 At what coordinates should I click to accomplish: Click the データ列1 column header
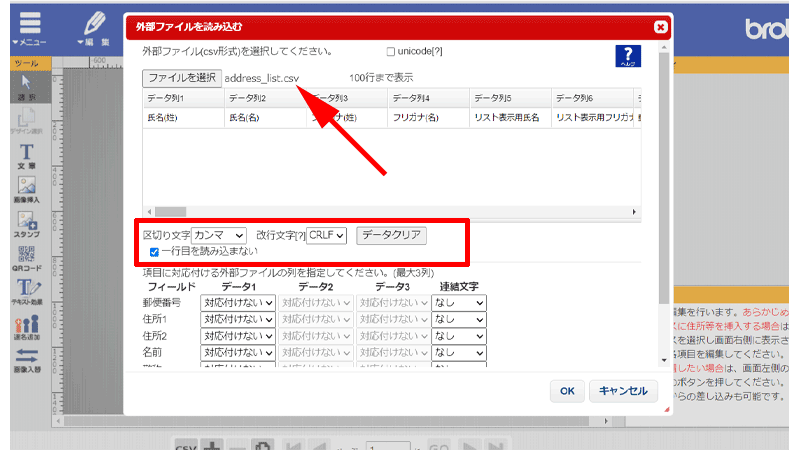tap(183, 98)
